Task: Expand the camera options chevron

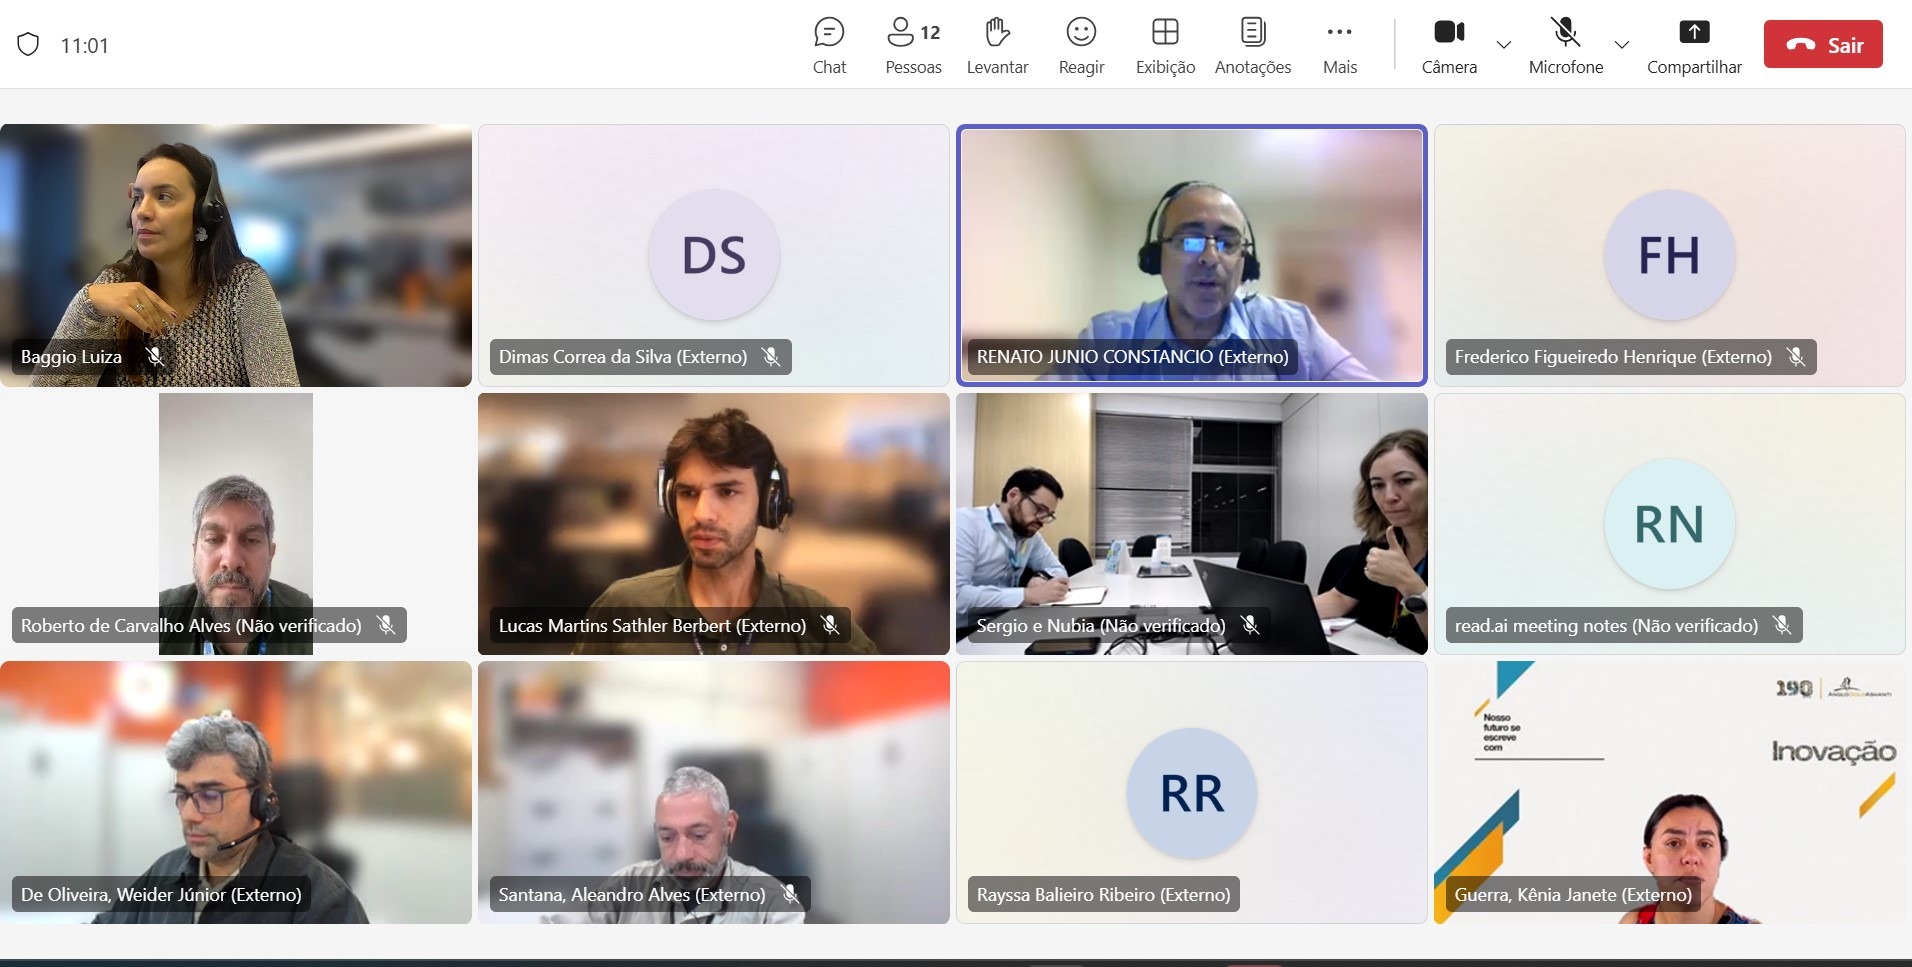Action: click(x=1503, y=45)
